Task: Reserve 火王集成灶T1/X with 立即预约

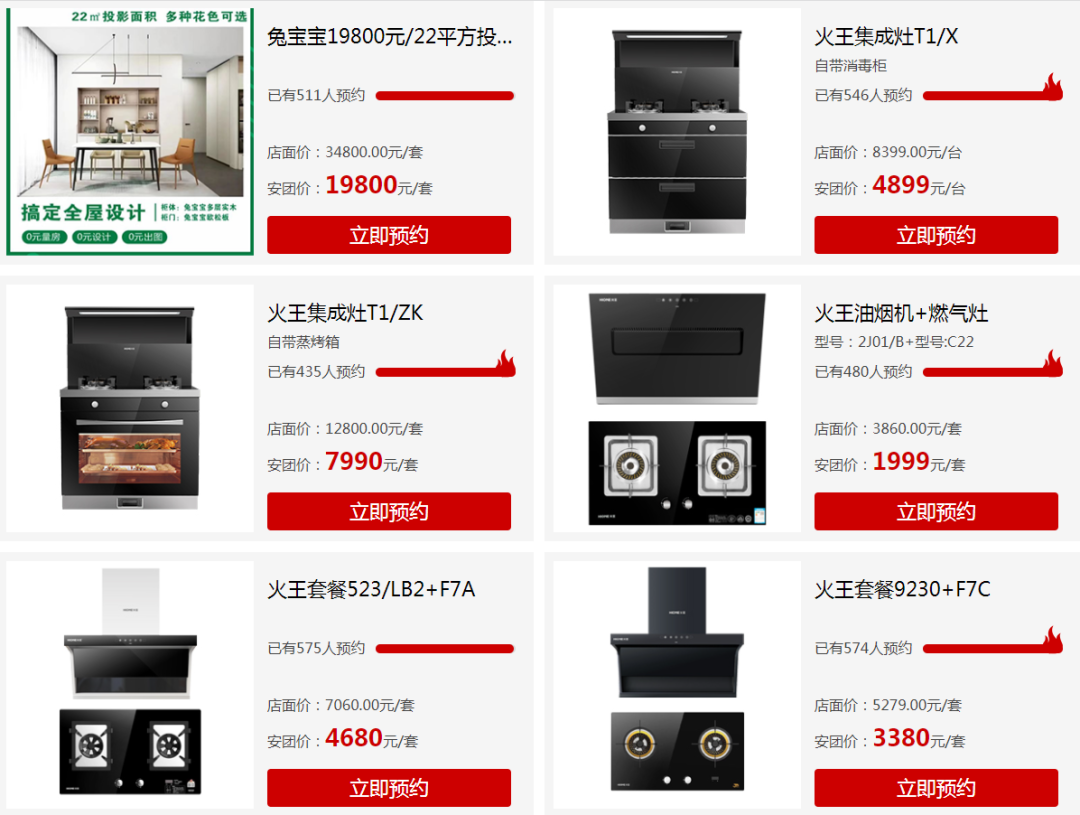Action: [936, 235]
